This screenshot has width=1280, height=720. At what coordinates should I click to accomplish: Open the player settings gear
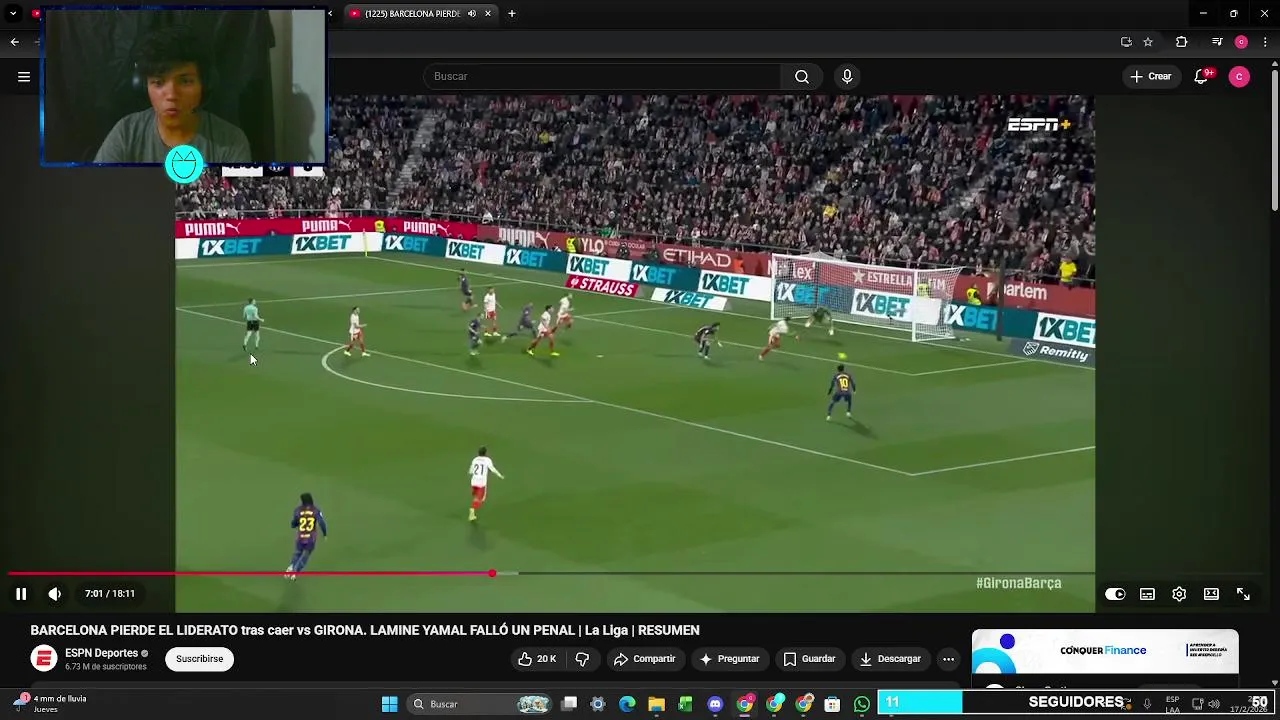point(1179,594)
